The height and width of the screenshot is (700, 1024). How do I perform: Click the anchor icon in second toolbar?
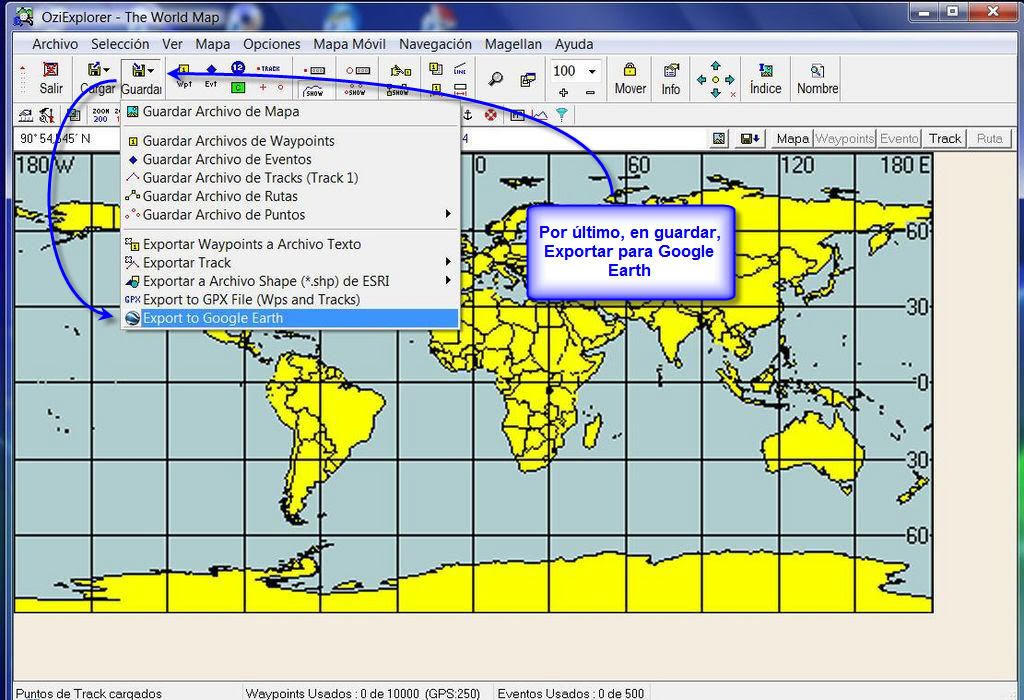(x=467, y=116)
